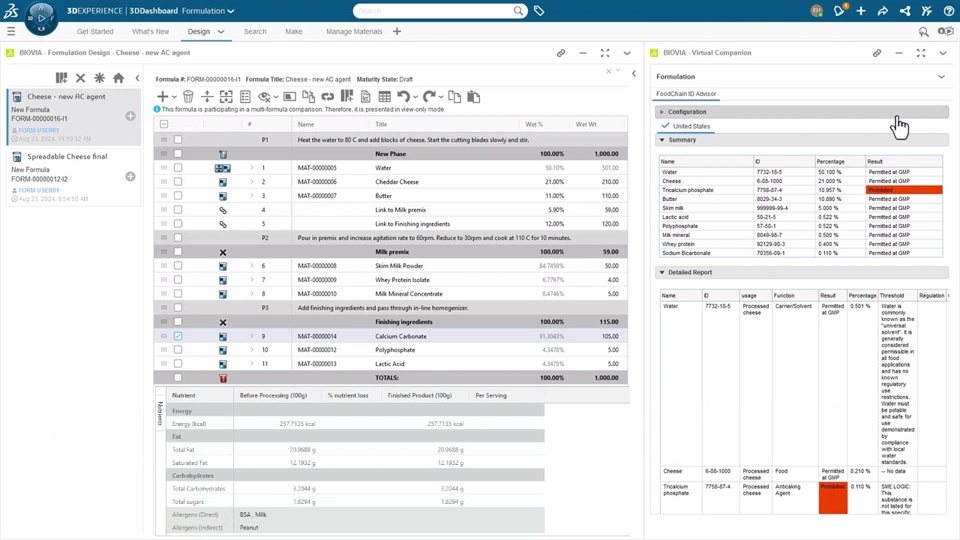The height and width of the screenshot is (540, 960).
Task: Click the home icon in formula list panel
Action: (119, 78)
